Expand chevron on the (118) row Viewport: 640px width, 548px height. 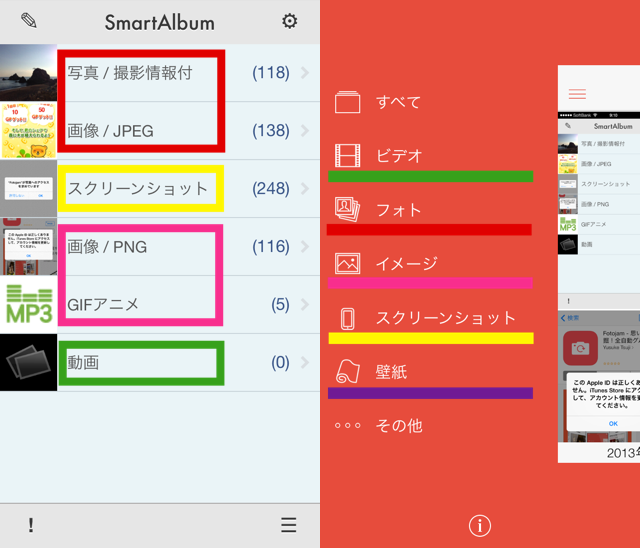point(305,73)
